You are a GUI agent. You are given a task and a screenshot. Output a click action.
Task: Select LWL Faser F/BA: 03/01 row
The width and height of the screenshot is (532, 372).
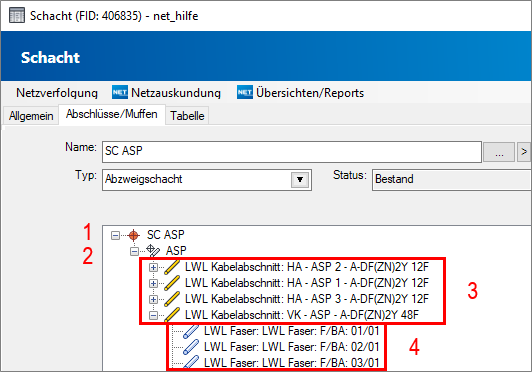[291, 363]
